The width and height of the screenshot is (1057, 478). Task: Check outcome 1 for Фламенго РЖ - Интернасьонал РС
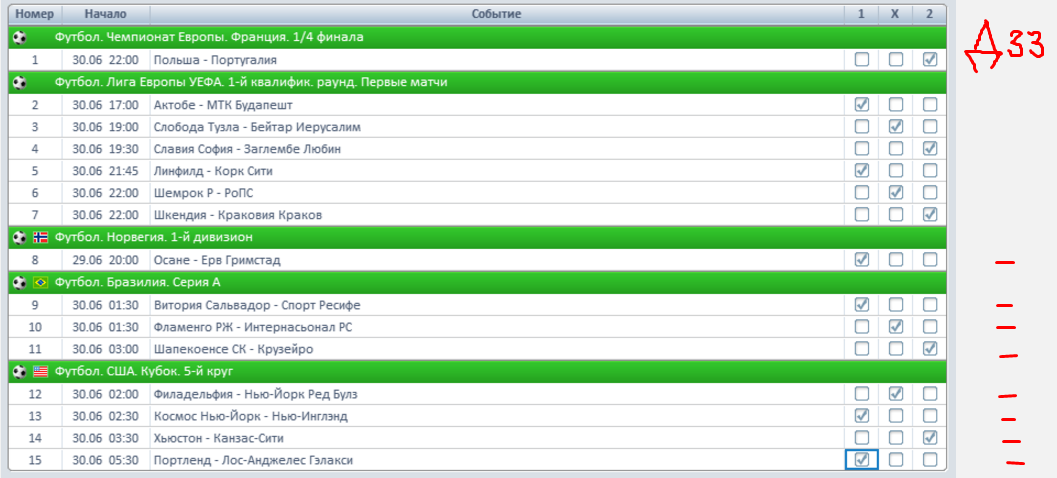pos(862,327)
